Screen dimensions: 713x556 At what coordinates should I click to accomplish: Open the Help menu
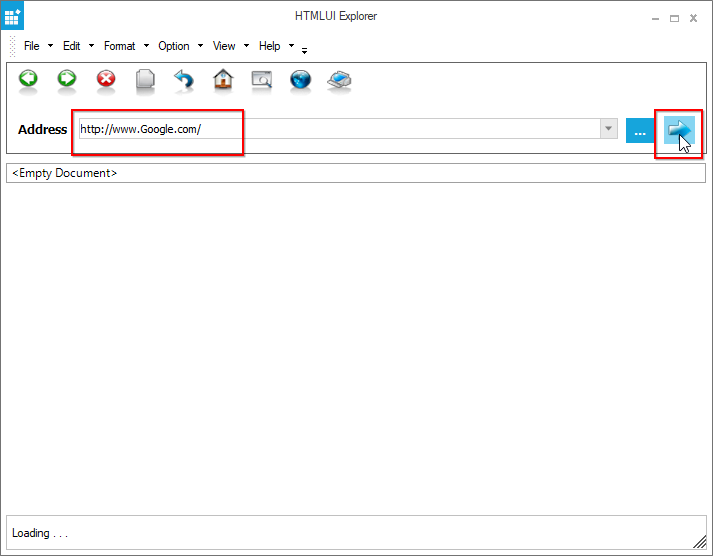270,46
